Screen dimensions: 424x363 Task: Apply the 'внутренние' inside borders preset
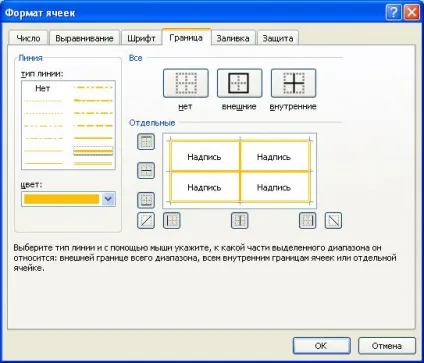(x=293, y=83)
